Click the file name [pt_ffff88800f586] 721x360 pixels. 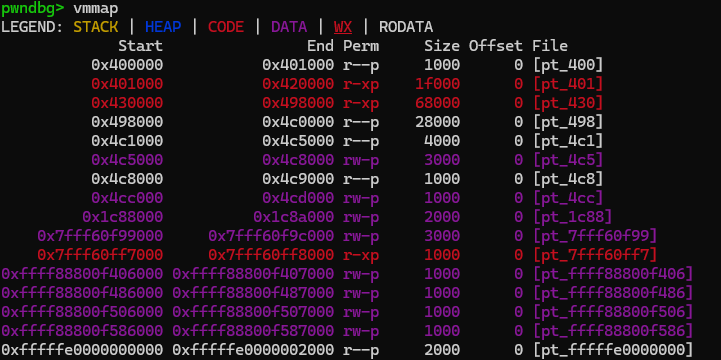pyautogui.click(x=613, y=330)
